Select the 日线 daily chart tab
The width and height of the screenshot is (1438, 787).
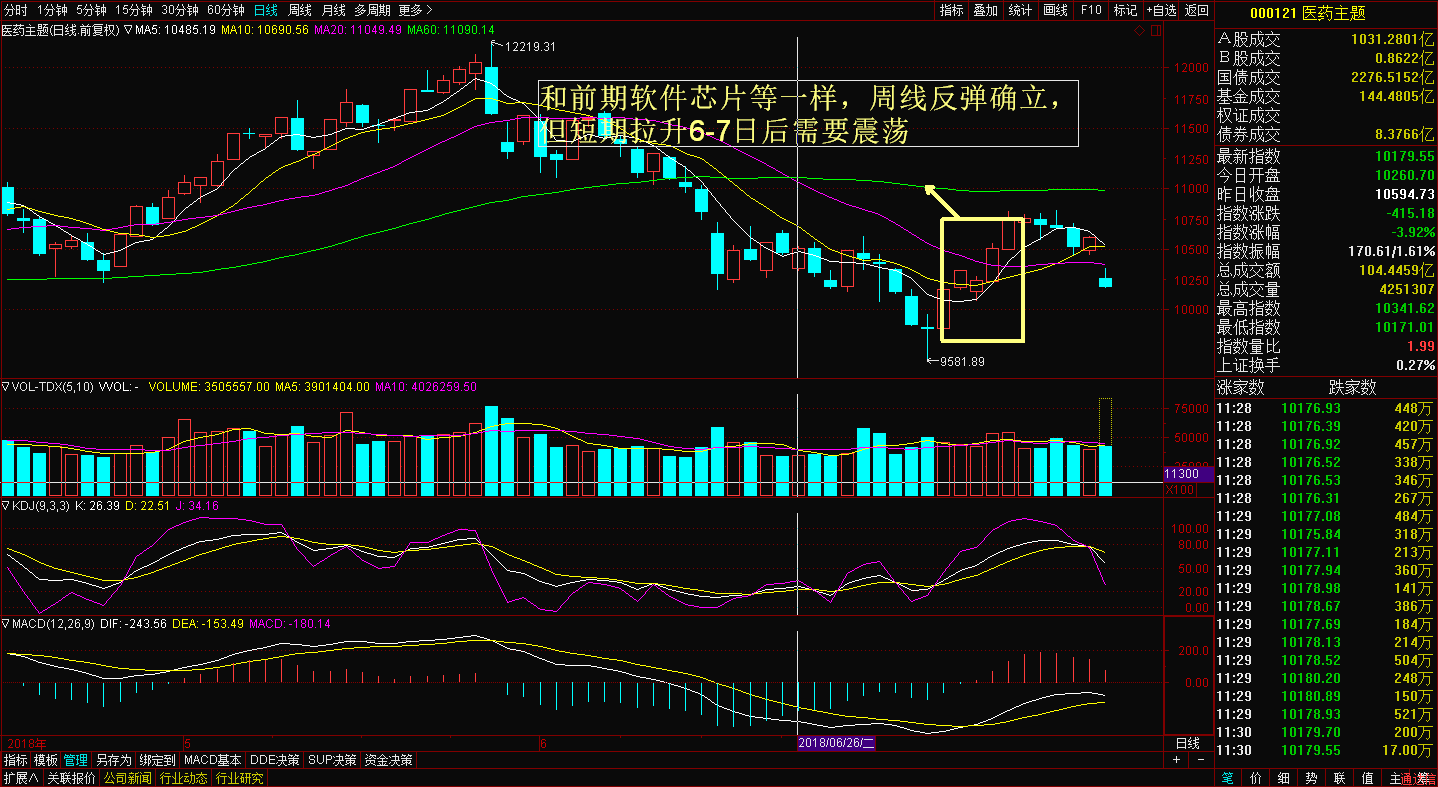pos(266,10)
